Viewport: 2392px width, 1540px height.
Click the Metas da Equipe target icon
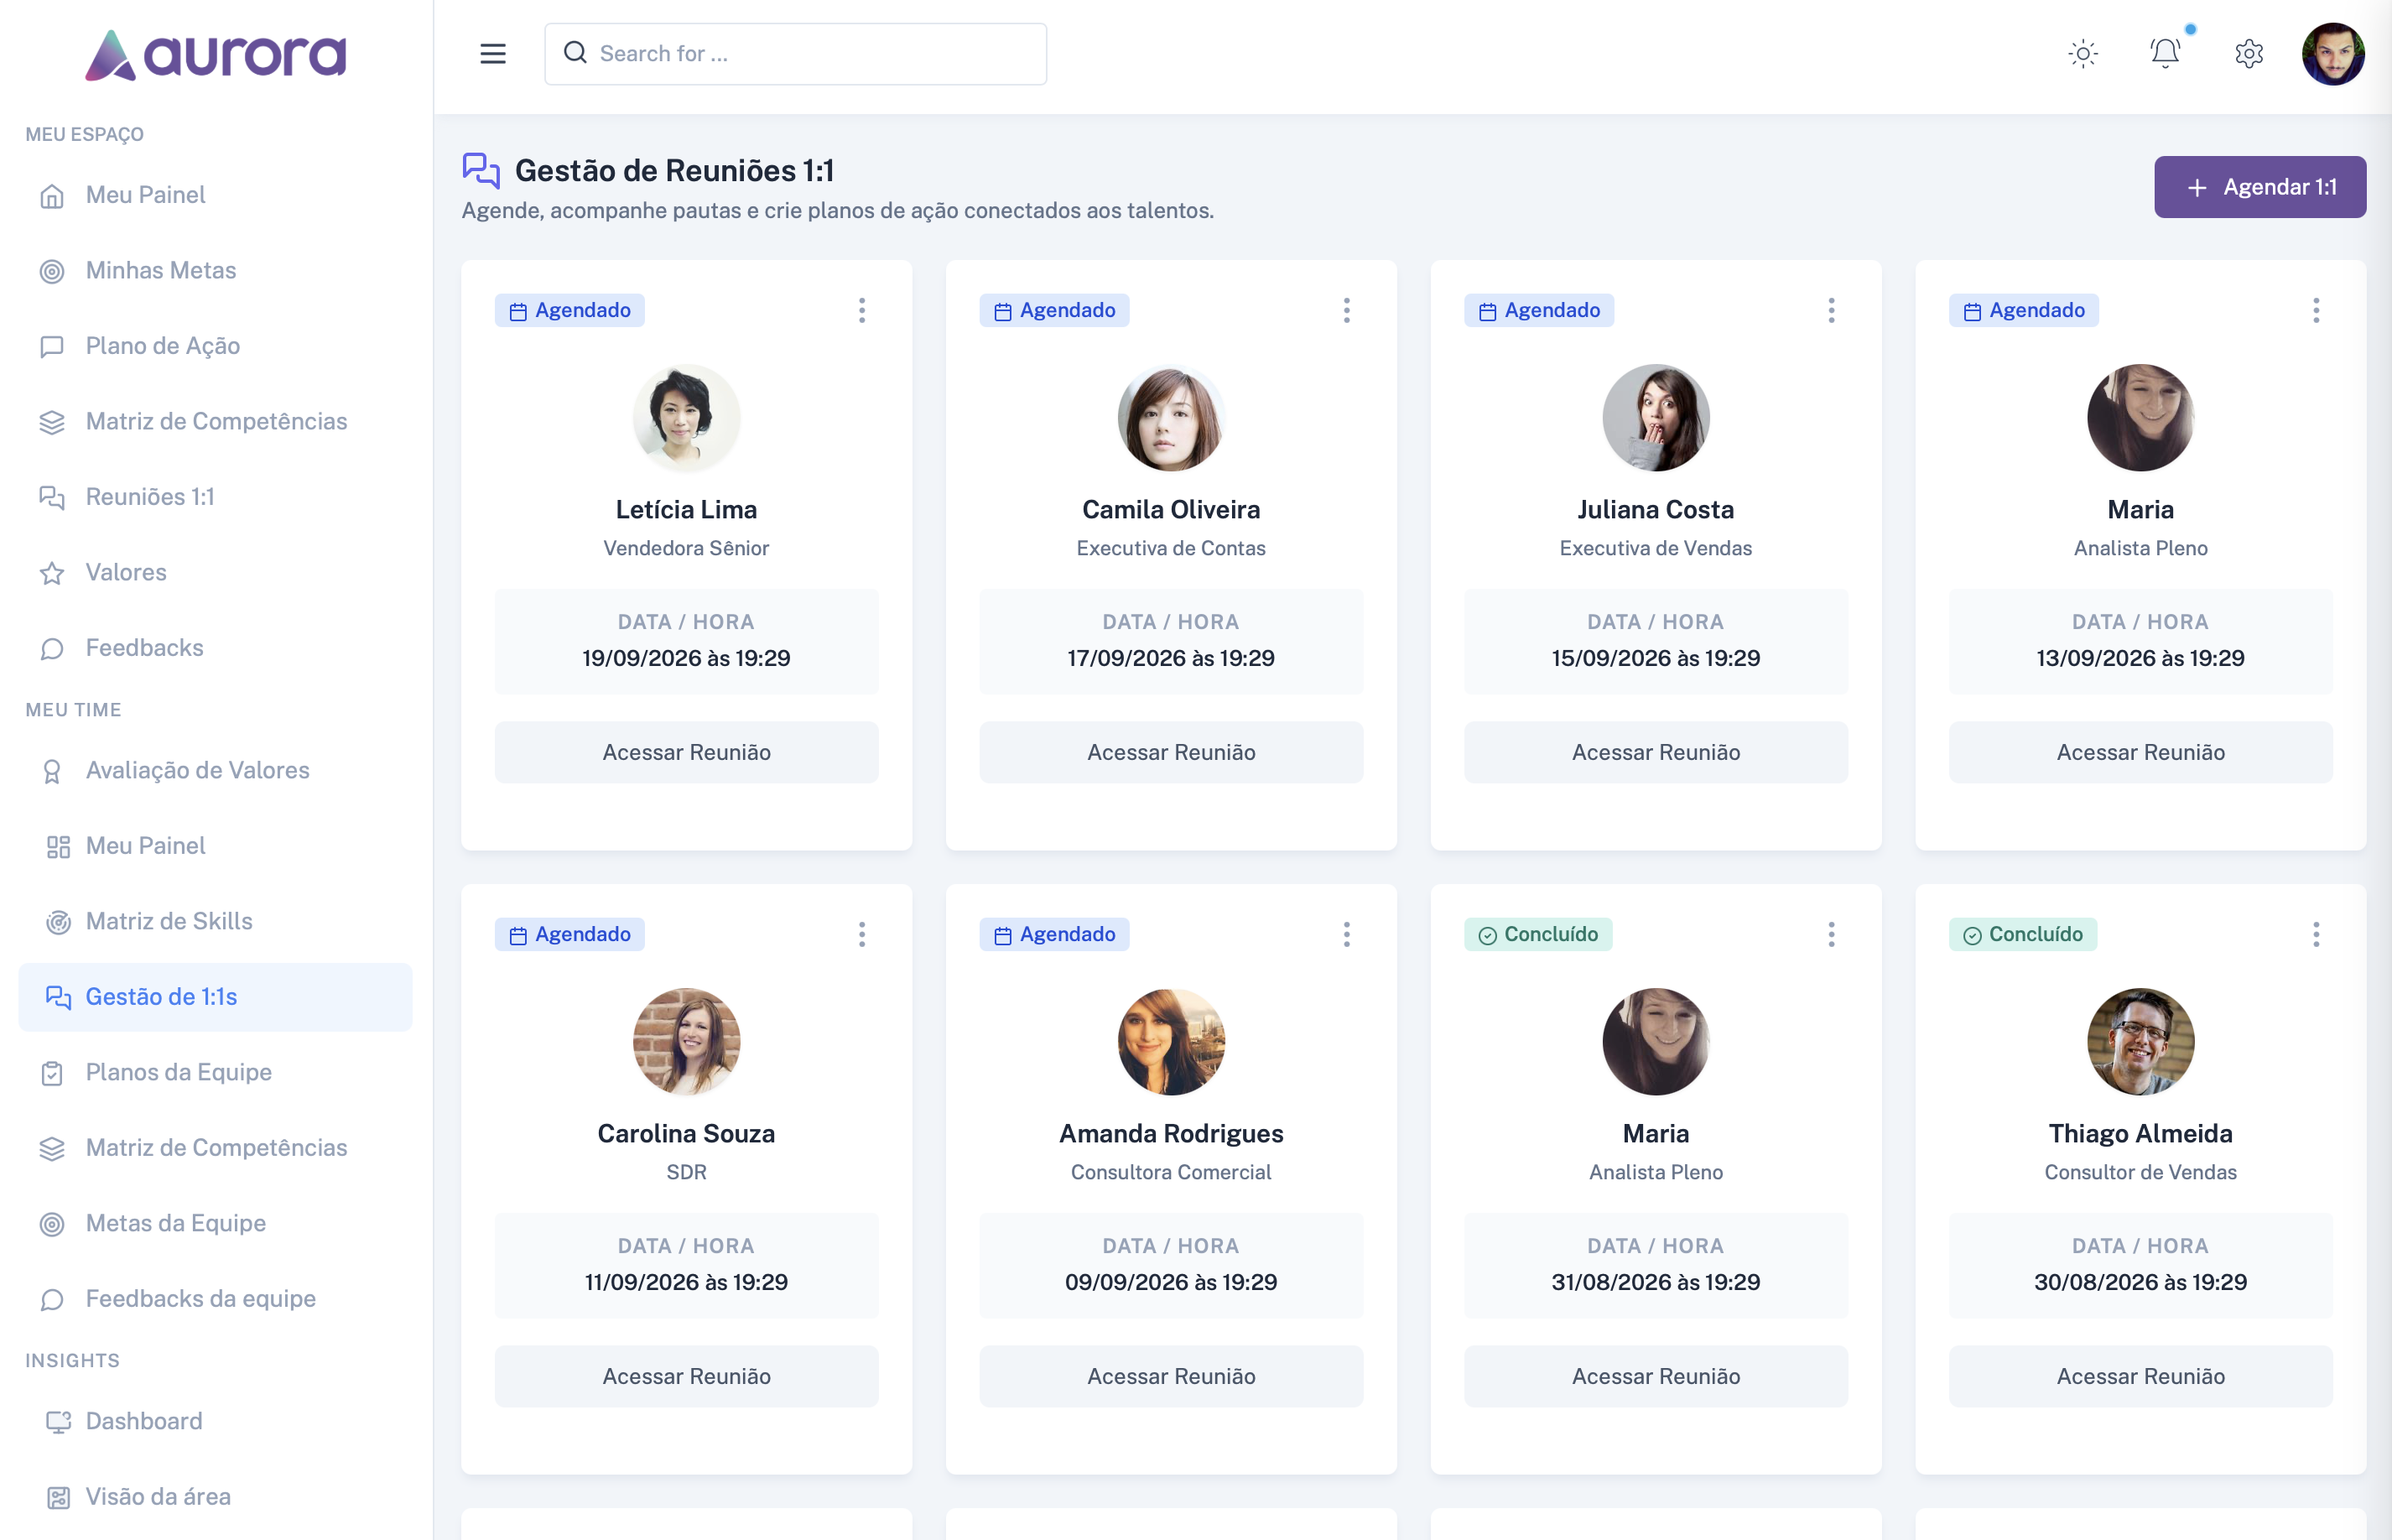(x=52, y=1224)
